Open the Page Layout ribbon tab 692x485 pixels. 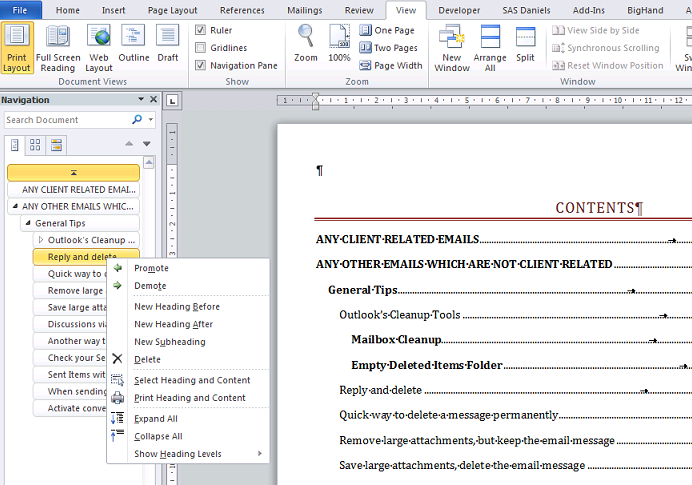pos(170,10)
